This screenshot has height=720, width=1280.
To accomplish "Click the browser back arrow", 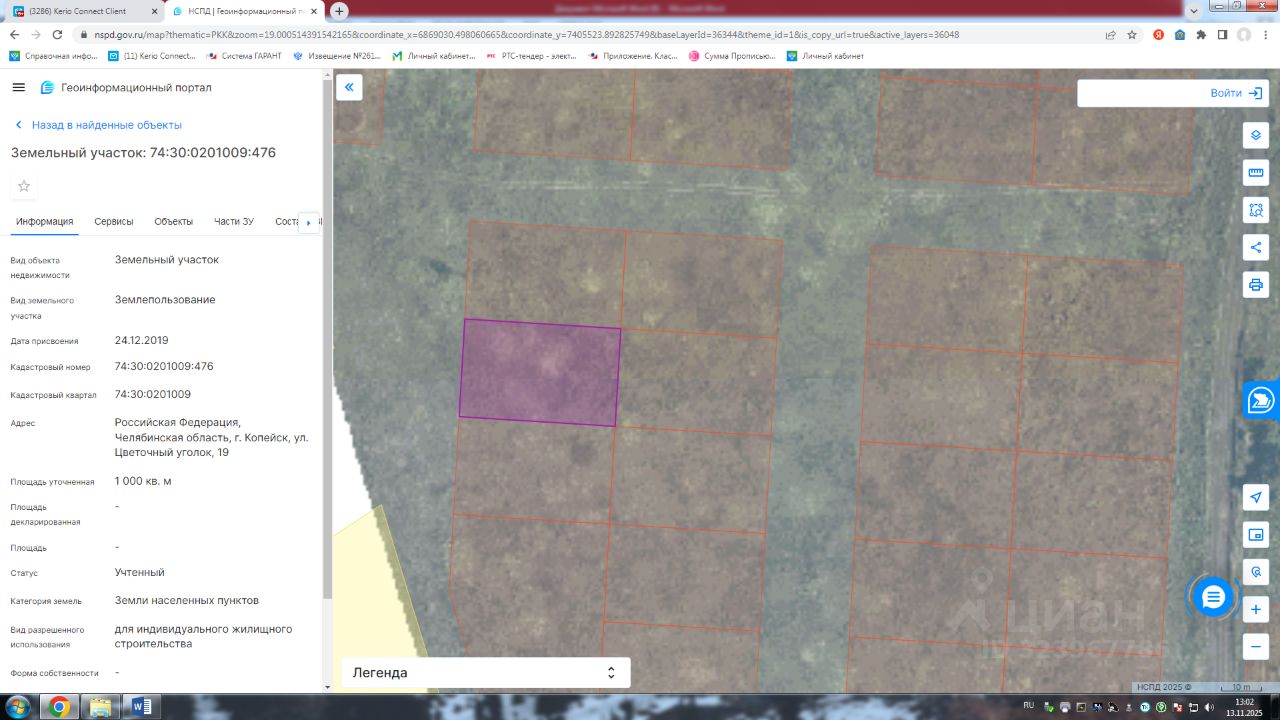I will click(x=14, y=34).
